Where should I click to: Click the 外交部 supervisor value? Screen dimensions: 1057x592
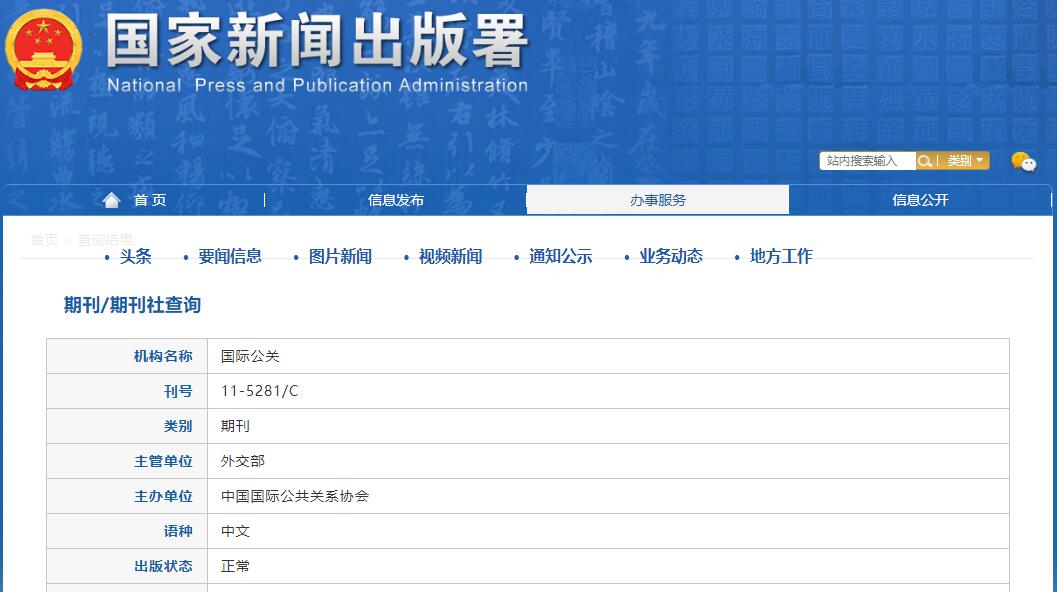click(243, 461)
